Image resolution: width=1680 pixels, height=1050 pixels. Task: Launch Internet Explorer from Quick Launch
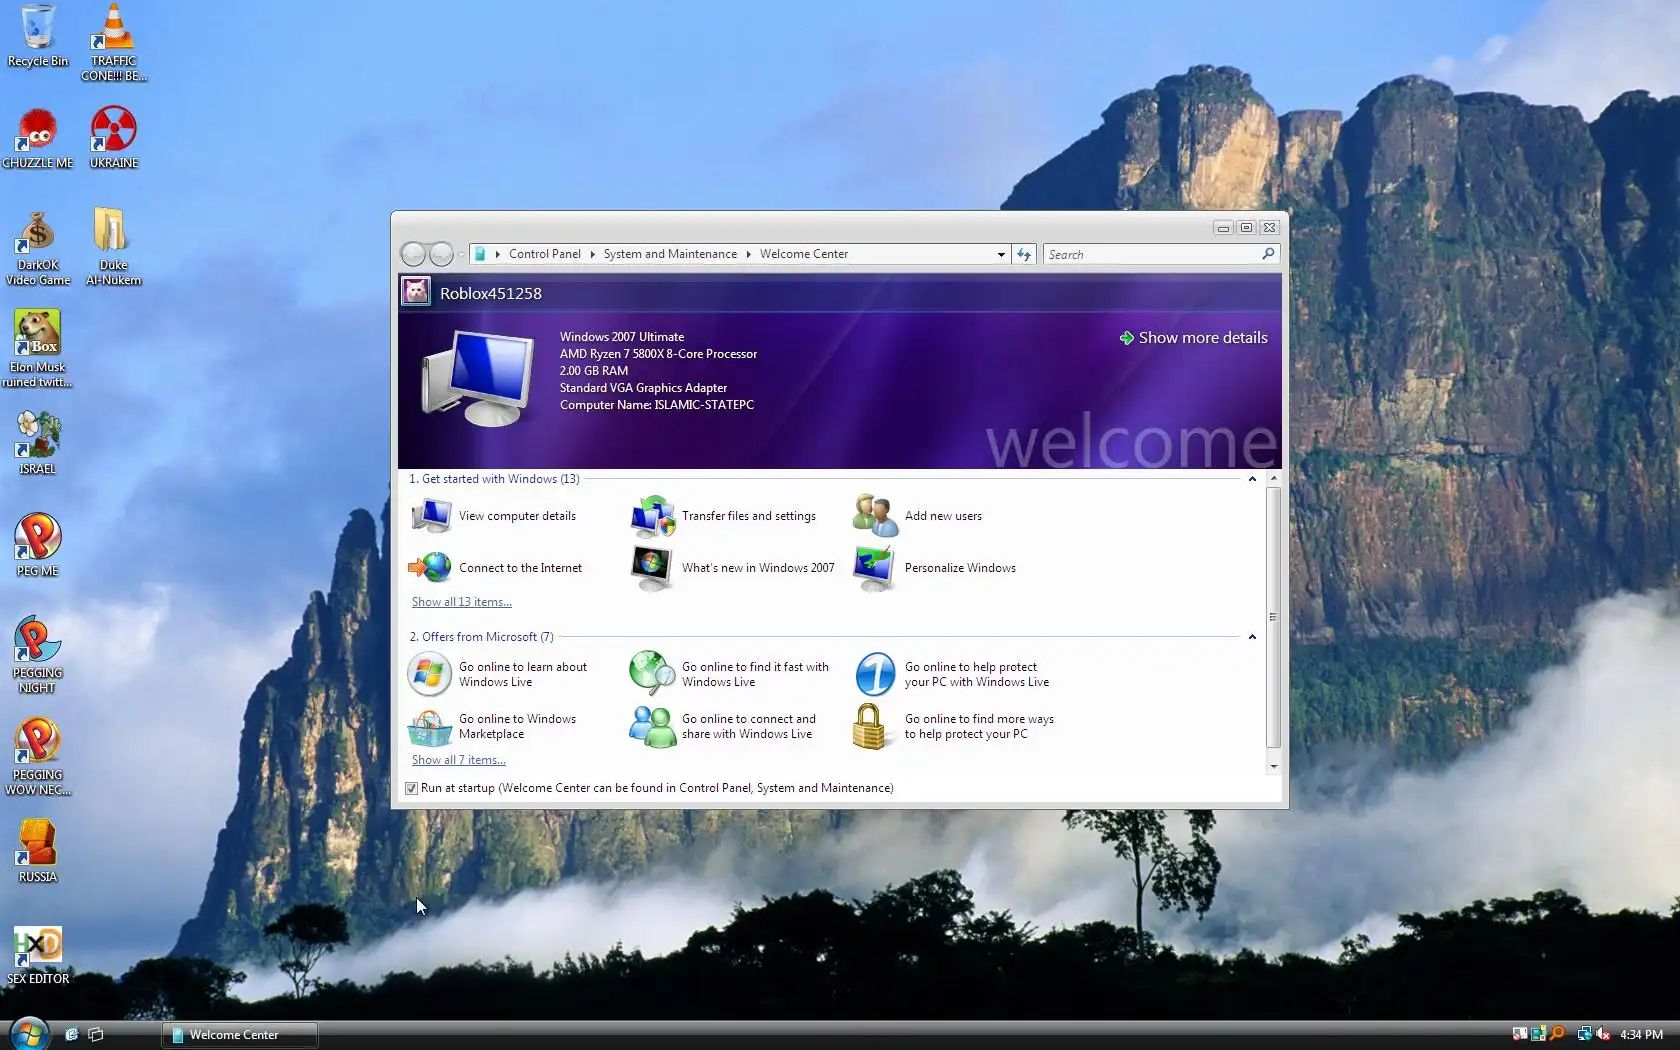[x=72, y=1035]
